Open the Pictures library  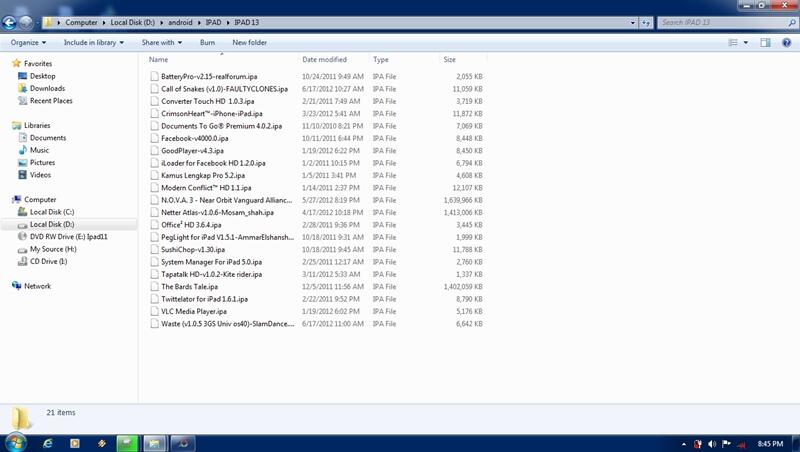click(42, 163)
